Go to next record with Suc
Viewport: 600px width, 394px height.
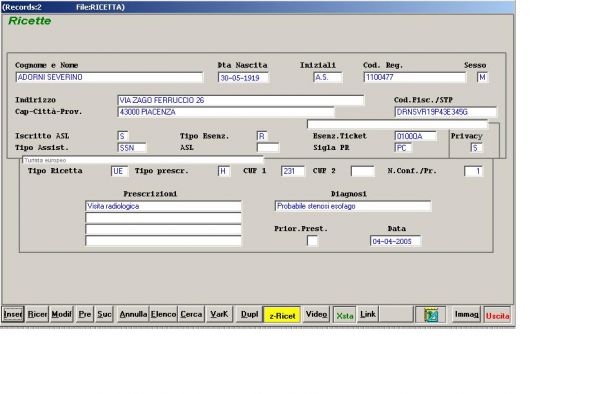[104, 314]
